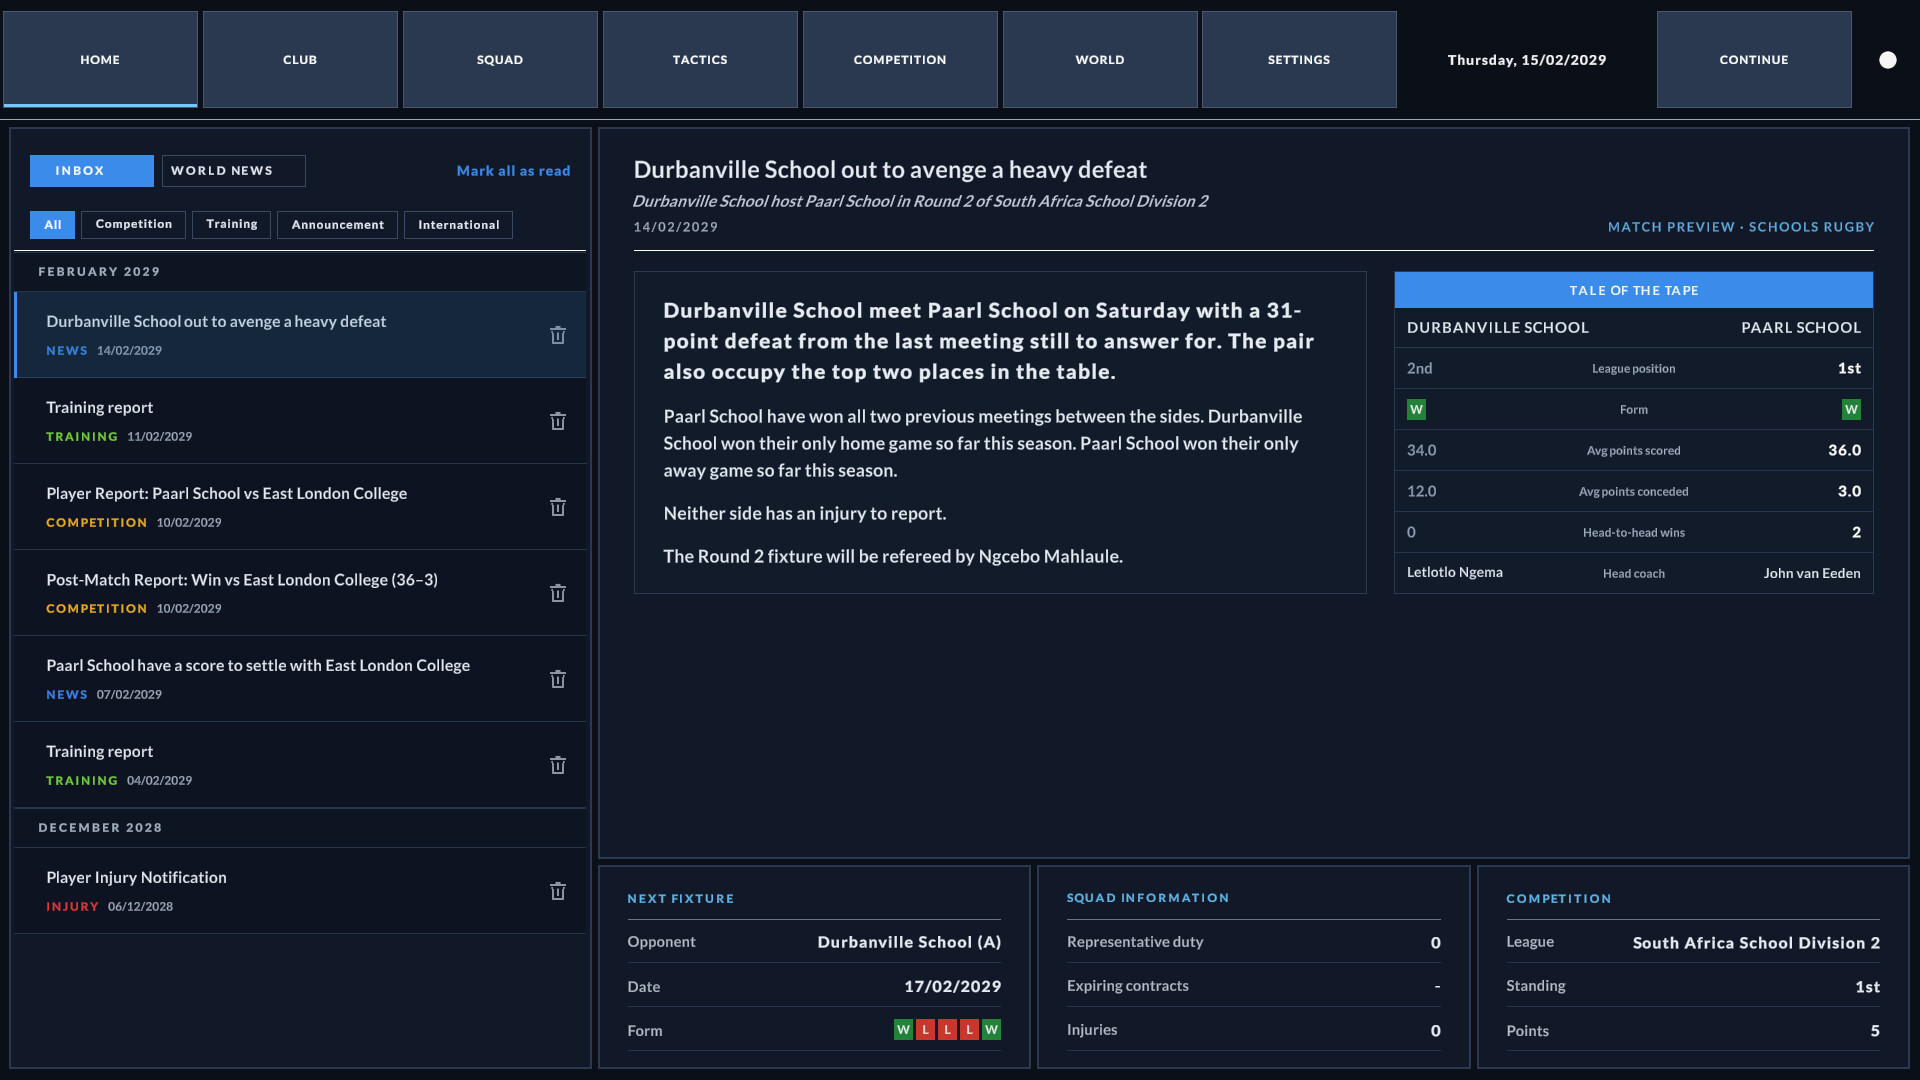This screenshot has width=1920, height=1080.
Task: Click the Points row value 5
Action: point(1875,1031)
